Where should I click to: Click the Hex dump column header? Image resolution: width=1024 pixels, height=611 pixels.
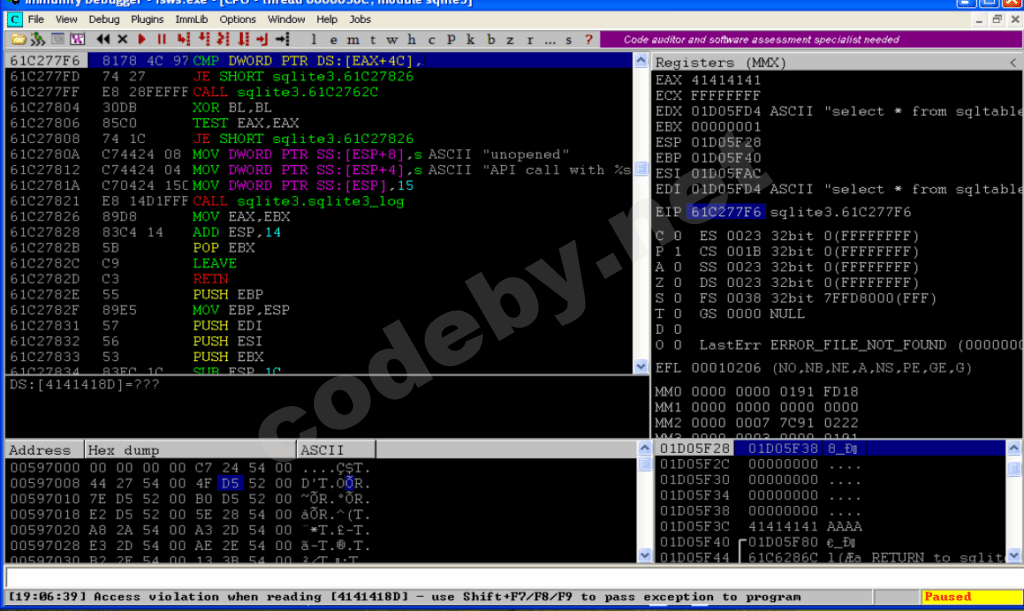tap(190, 450)
